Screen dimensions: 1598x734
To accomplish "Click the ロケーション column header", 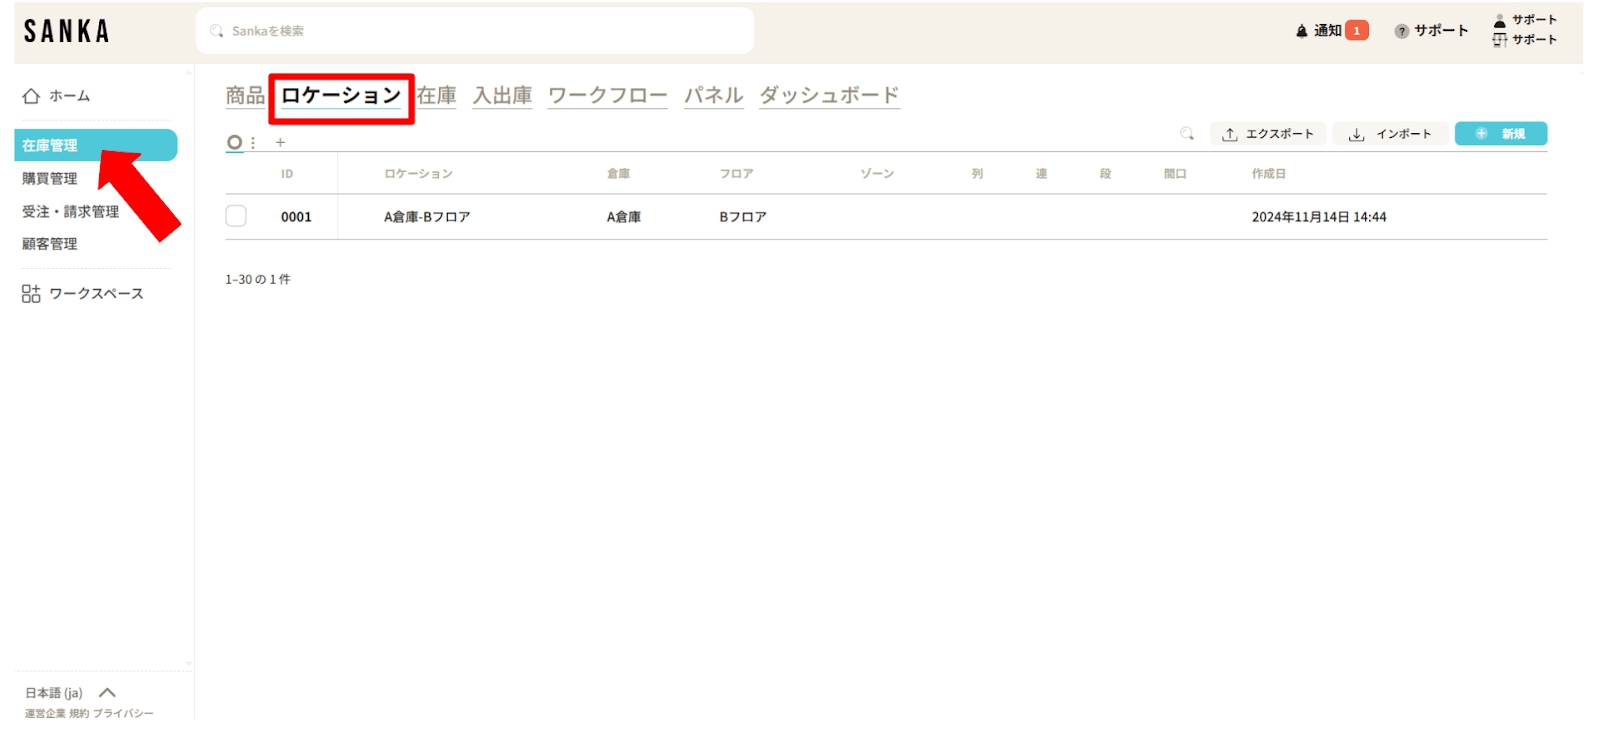I will coord(418,174).
